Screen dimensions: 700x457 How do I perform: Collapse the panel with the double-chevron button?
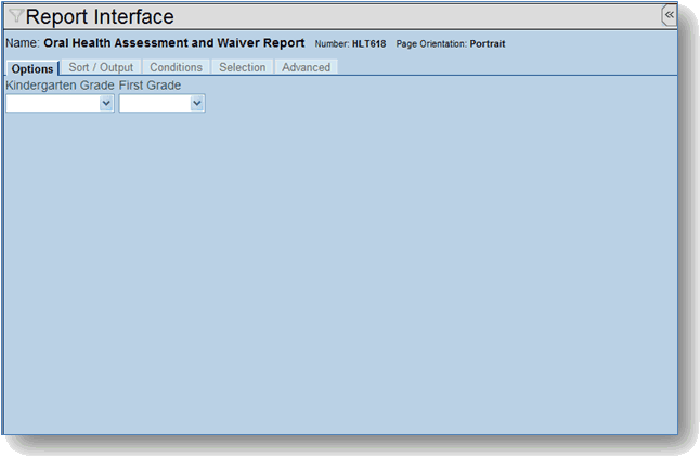tap(669, 15)
